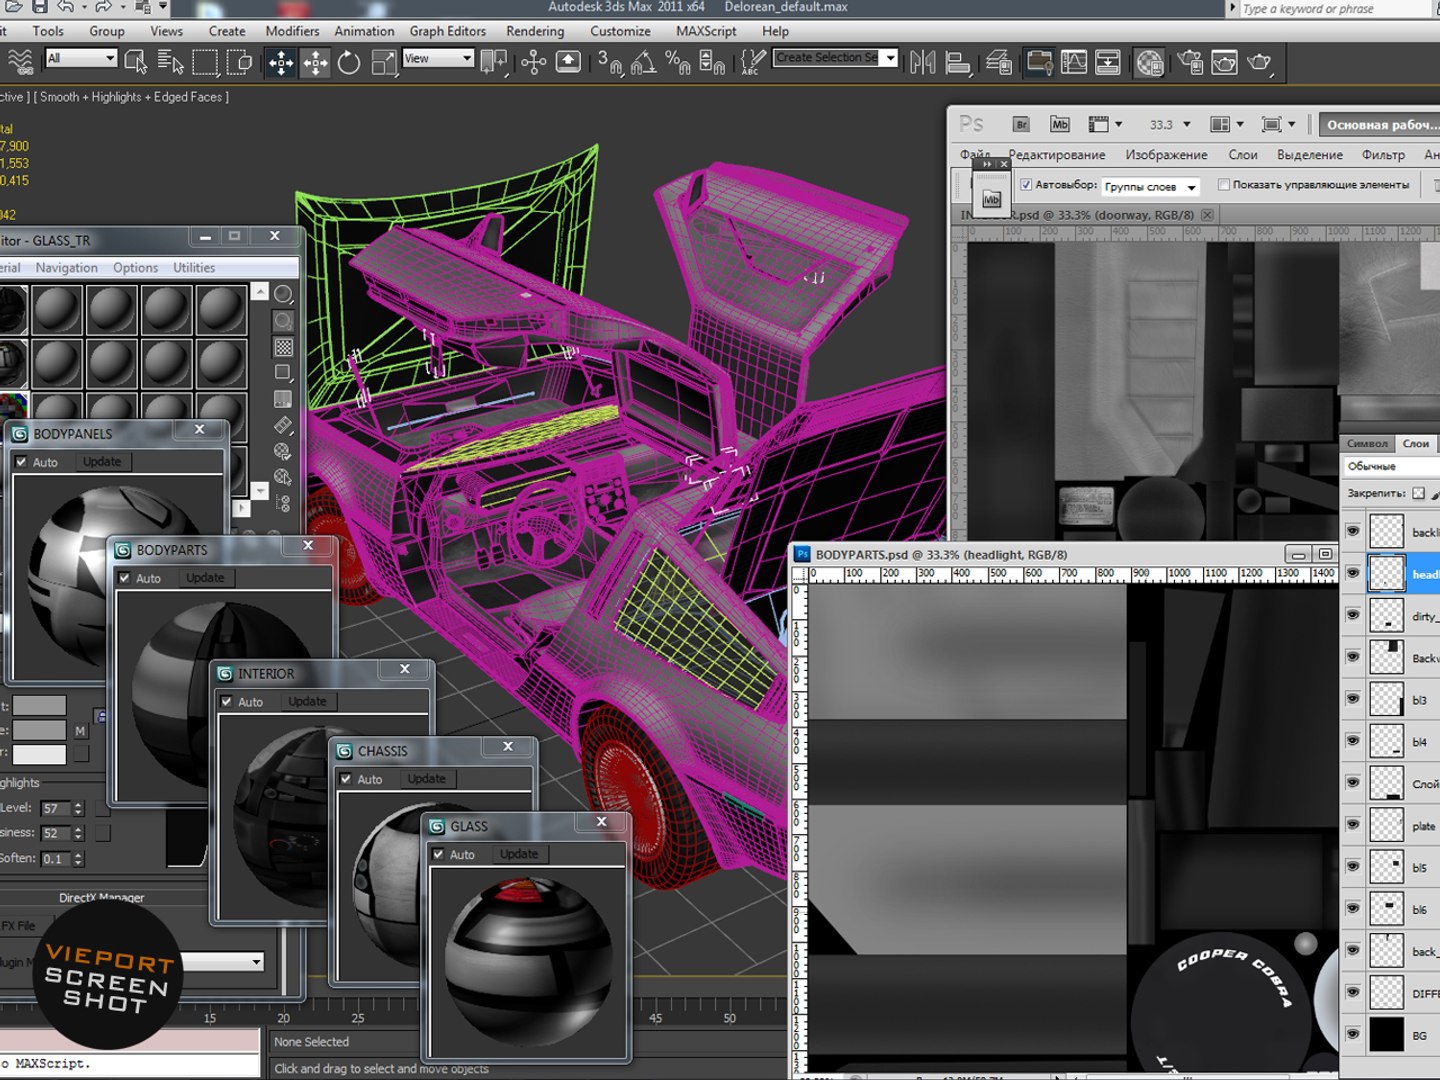This screenshot has width=1440, height=1080.
Task: Toggle Angle Snap in 3ds Max toolbar
Action: tap(644, 63)
